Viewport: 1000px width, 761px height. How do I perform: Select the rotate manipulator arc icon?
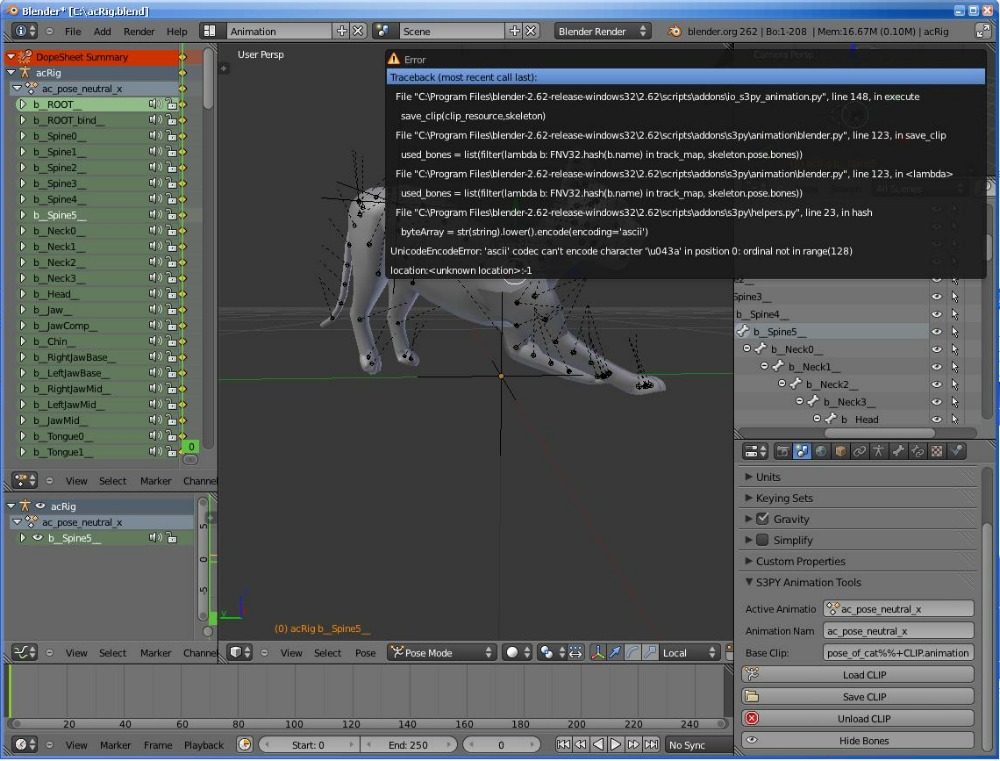pyautogui.click(x=632, y=653)
